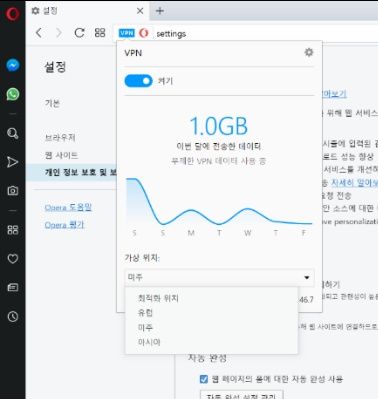Open My Flow send icon in sidebar
The height and width of the screenshot is (399, 378).
click(13, 162)
